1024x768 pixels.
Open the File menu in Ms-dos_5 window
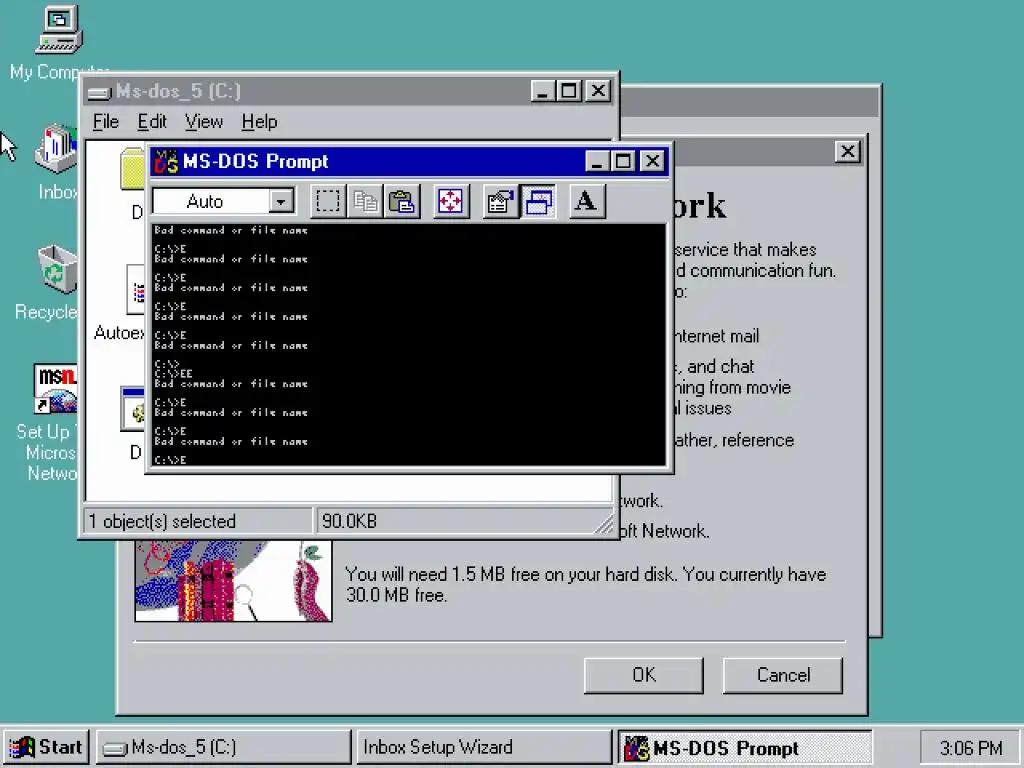click(105, 122)
